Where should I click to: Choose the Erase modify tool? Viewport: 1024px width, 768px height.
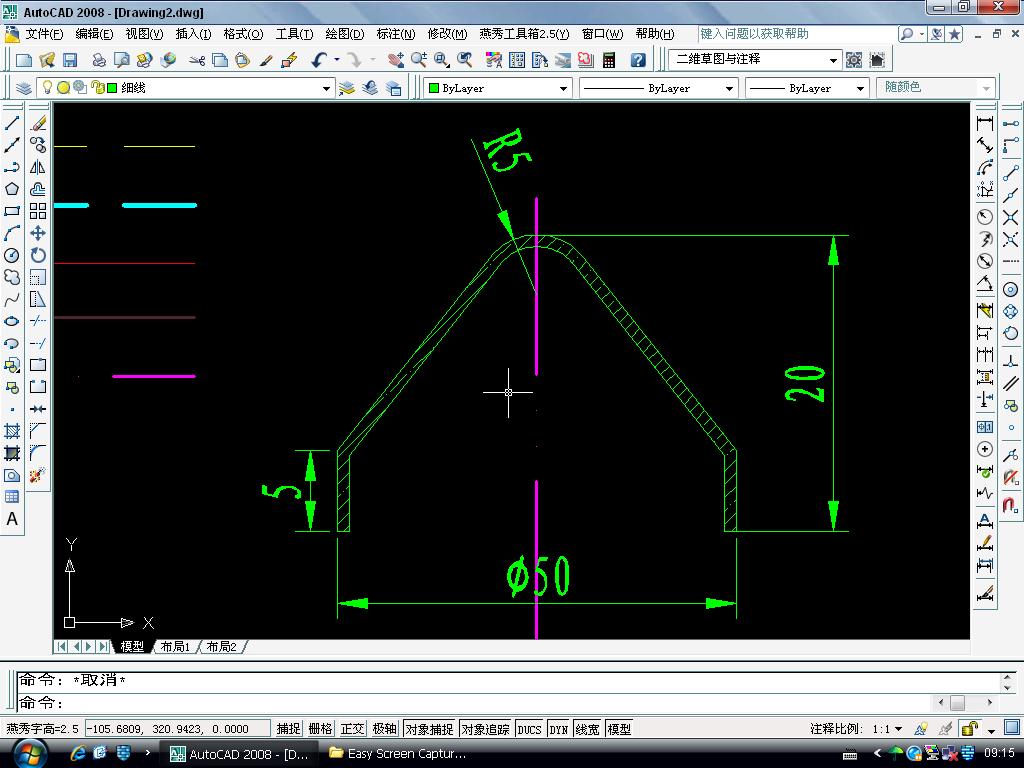38,123
